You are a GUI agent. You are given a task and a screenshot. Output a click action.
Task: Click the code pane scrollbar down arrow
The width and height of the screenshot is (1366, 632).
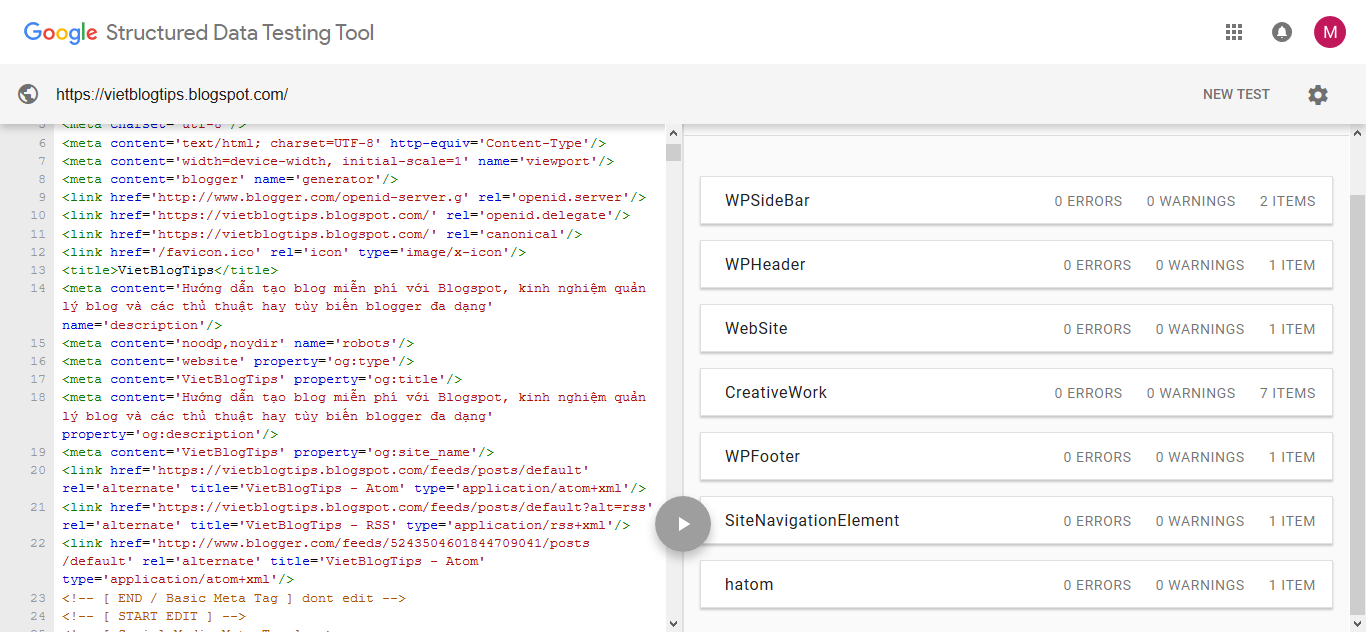coord(673,623)
